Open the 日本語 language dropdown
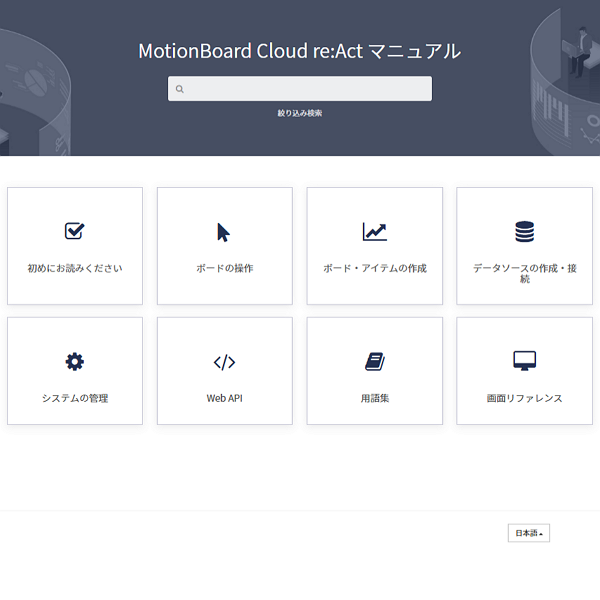Image resolution: width=600 pixels, height=600 pixels. (529, 533)
